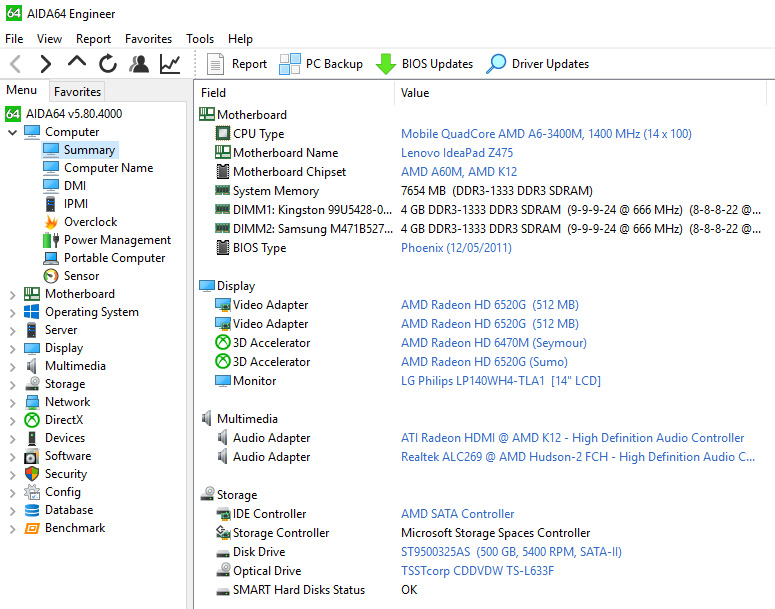Viewport: 775px width, 609px height.
Task: Click the Back navigation arrow
Action: pos(16,64)
